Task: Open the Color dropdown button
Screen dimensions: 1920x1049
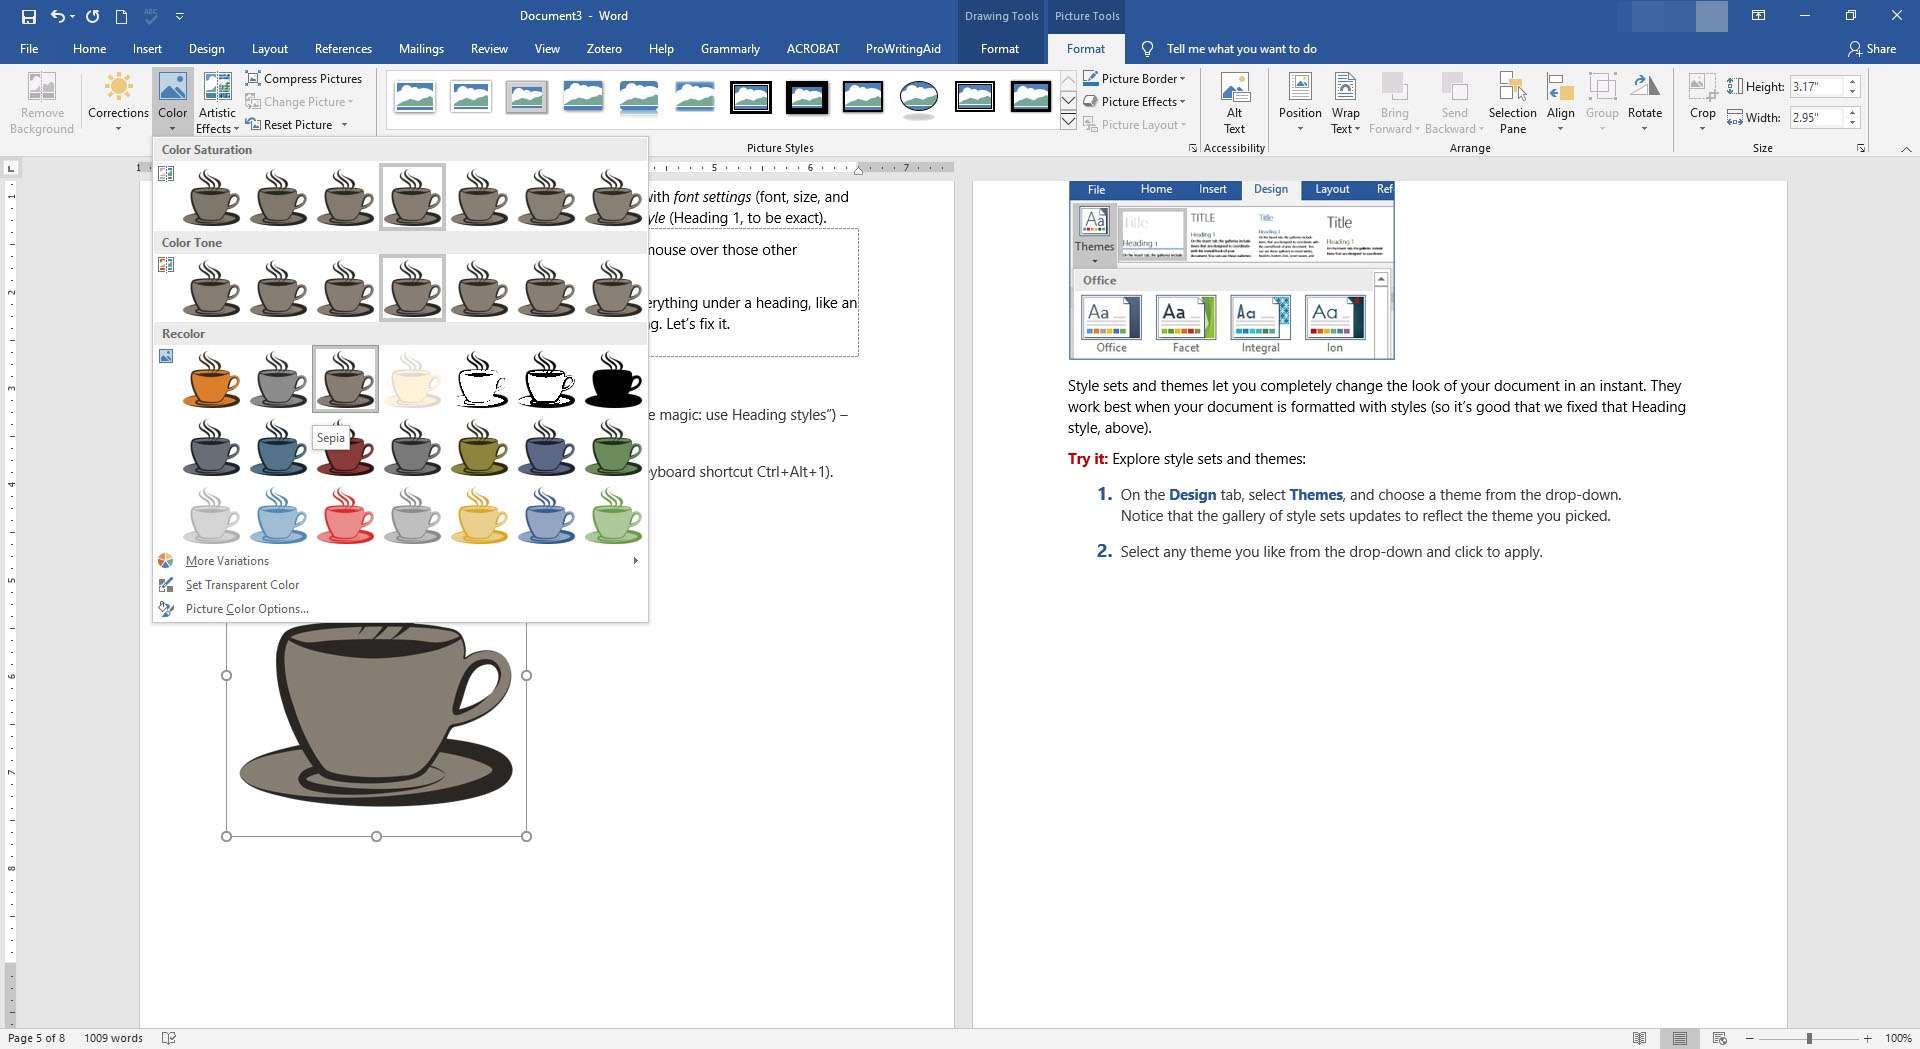Action: point(172,102)
